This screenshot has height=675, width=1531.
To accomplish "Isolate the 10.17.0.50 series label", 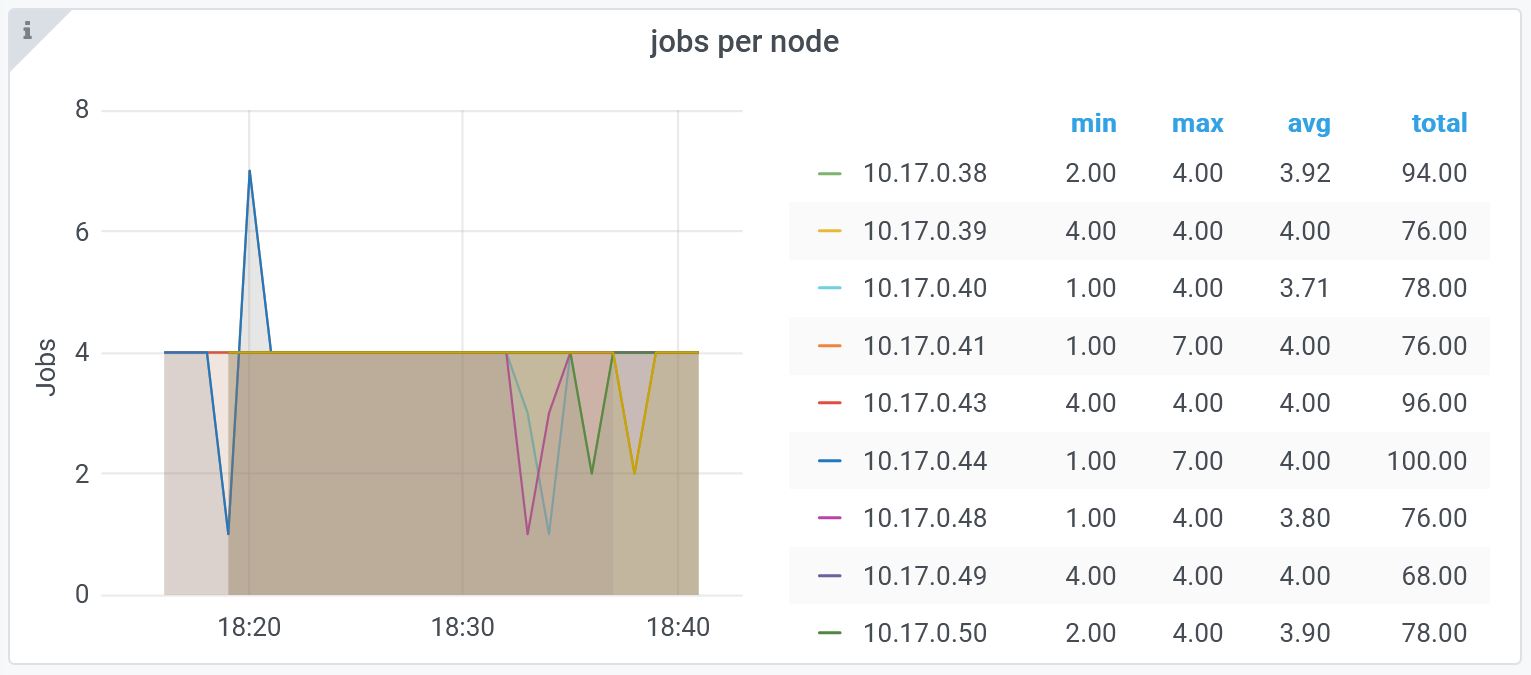I will coord(924,633).
